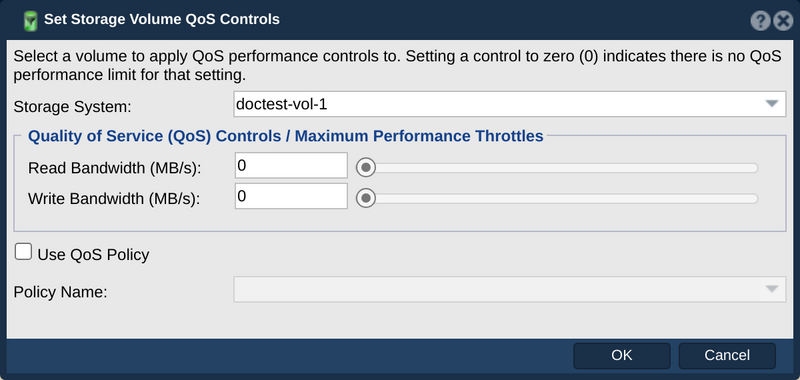Open the Policy Name dropdown field
Screen dimensions: 800x380
[x=510, y=289]
